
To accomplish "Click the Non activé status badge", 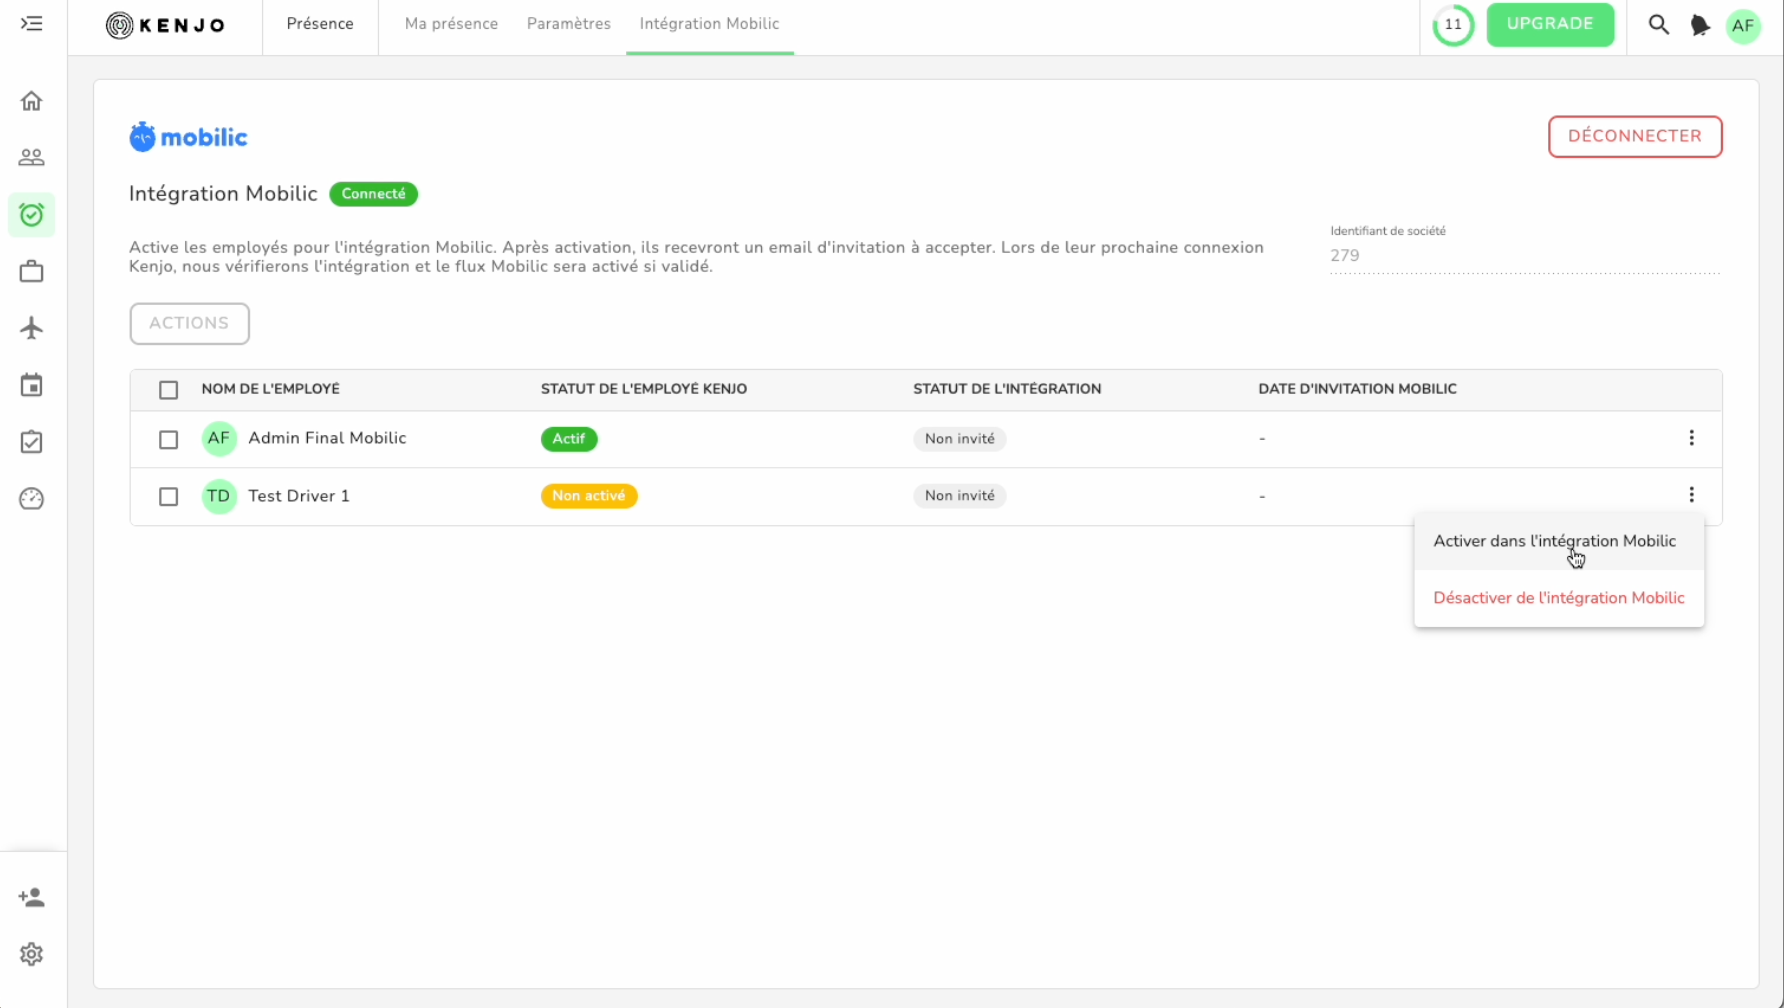I will (589, 496).
